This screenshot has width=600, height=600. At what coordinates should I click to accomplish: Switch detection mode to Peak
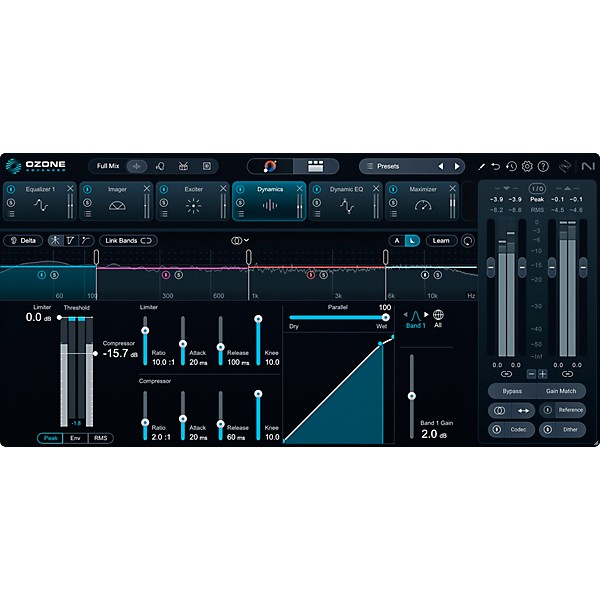click(x=50, y=438)
